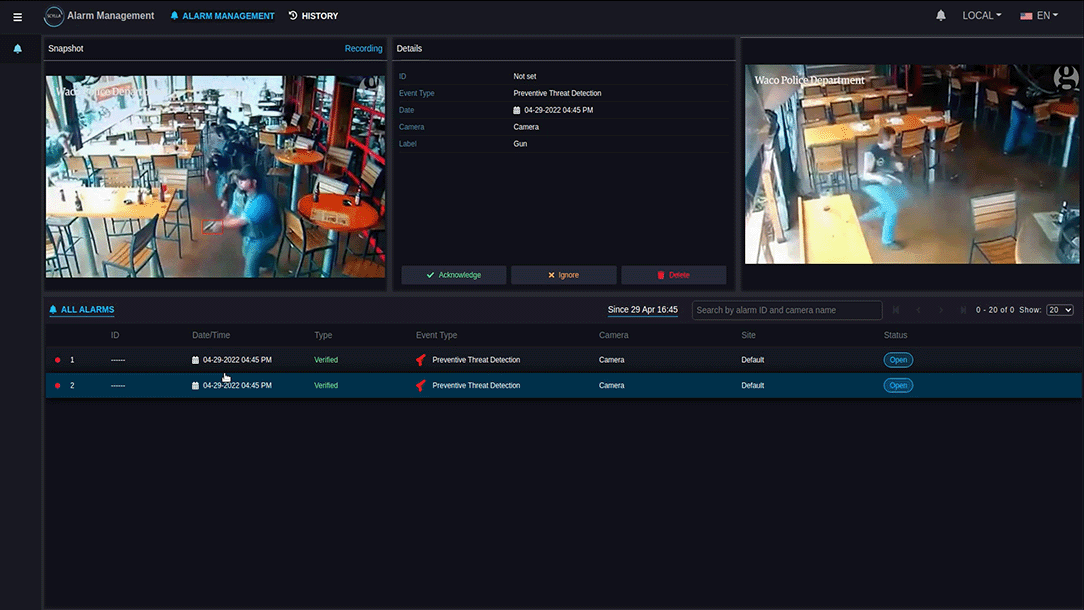The height and width of the screenshot is (610, 1084).
Task: Acknowledge the selected alarm
Action: [x=454, y=275]
